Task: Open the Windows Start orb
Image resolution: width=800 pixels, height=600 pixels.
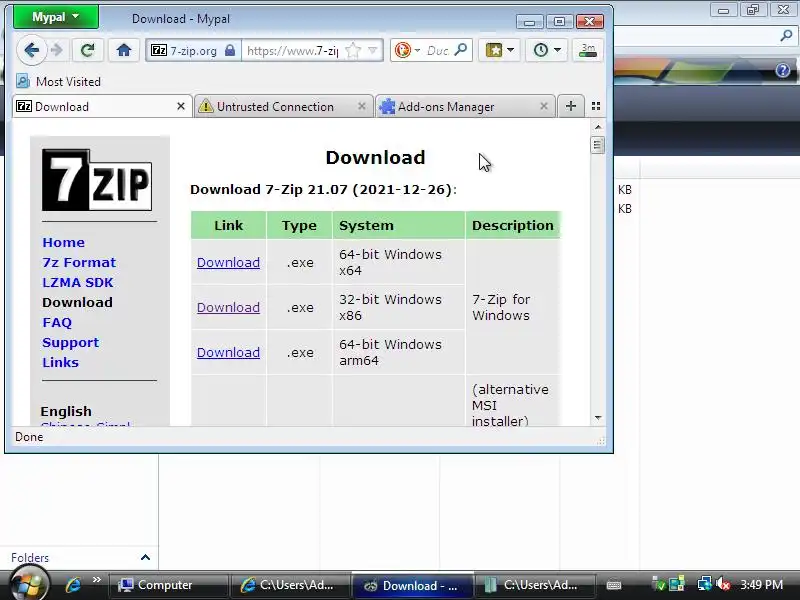Action: pos(29,584)
